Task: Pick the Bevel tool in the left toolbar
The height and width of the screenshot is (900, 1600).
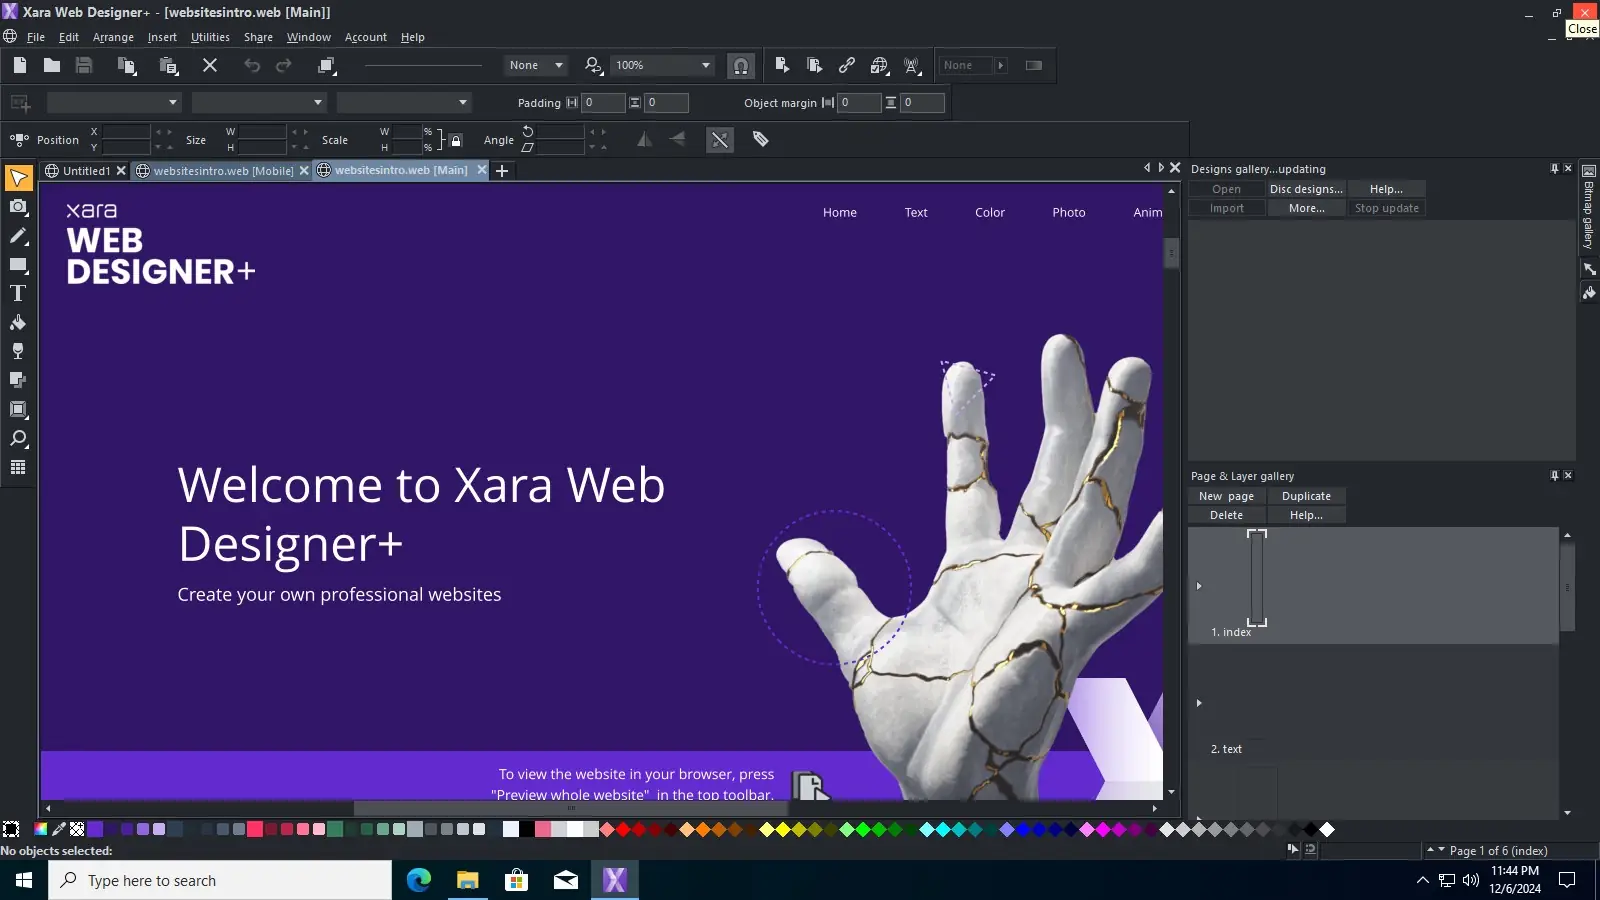Action: (x=18, y=409)
